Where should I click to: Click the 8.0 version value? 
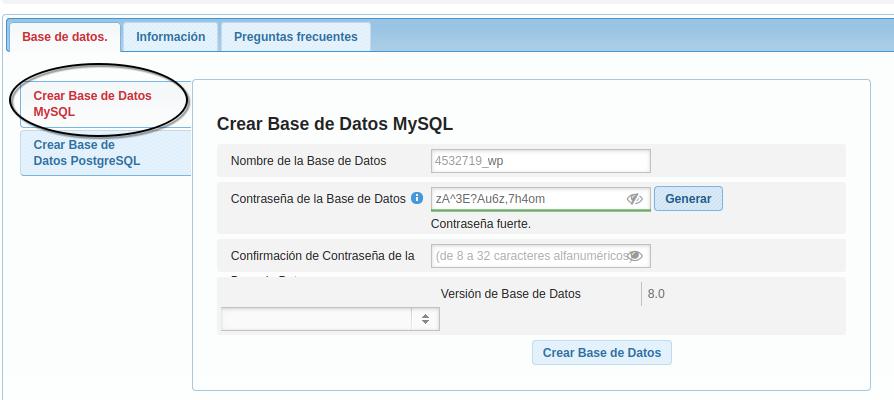click(656, 293)
